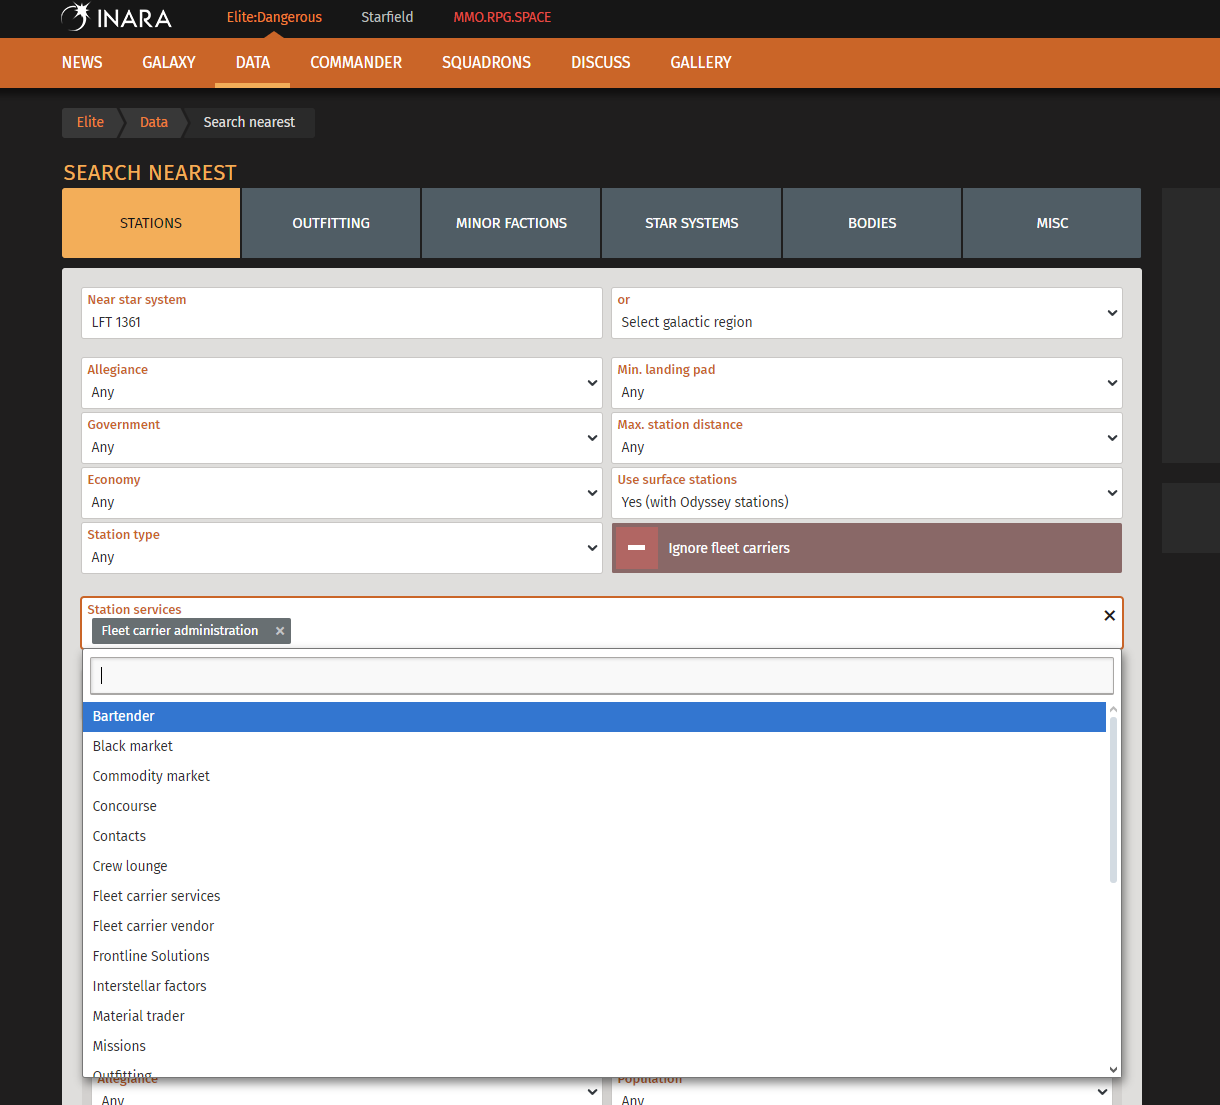The width and height of the screenshot is (1220, 1105).
Task: Open the Station type dropdown
Action: [342, 548]
